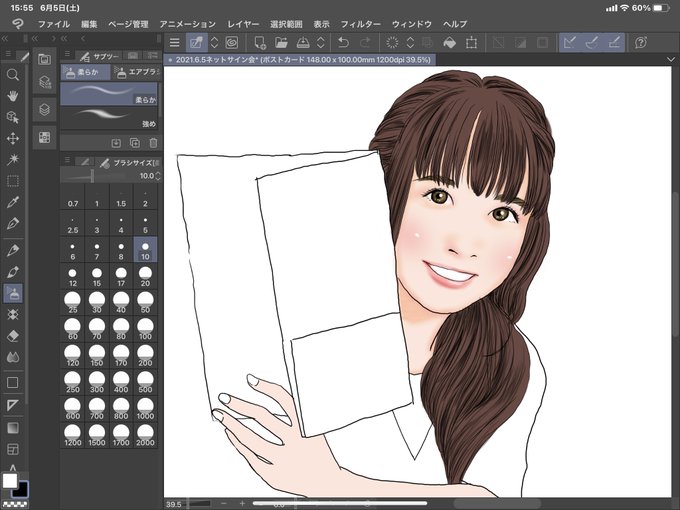The width and height of the screenshot is (680, 510).
Task: Select the Auto select magic wand tool
Action: click(x=13, y=160)
